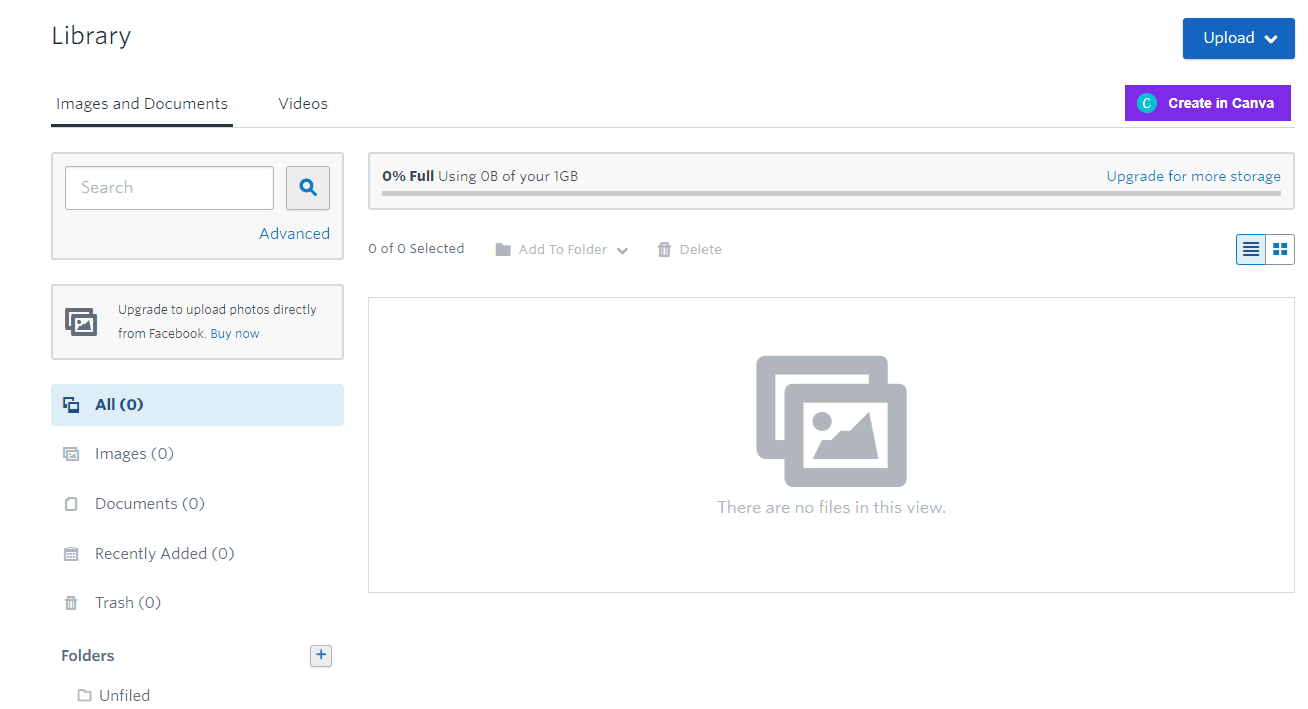Open the Trash section in sidebar
This screenshot has width=1308, height=709.
(x=127, y=602)
